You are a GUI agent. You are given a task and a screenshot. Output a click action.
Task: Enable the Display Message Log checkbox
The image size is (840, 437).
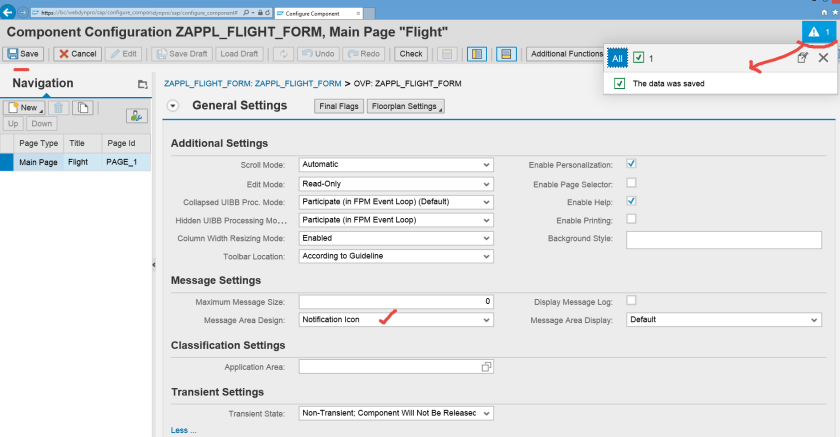coord(631,300)
